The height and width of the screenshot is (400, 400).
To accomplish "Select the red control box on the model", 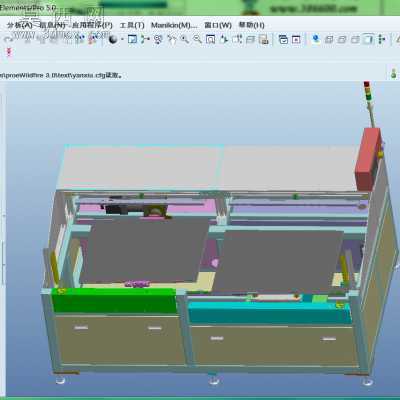I will (x=368, y=159).
